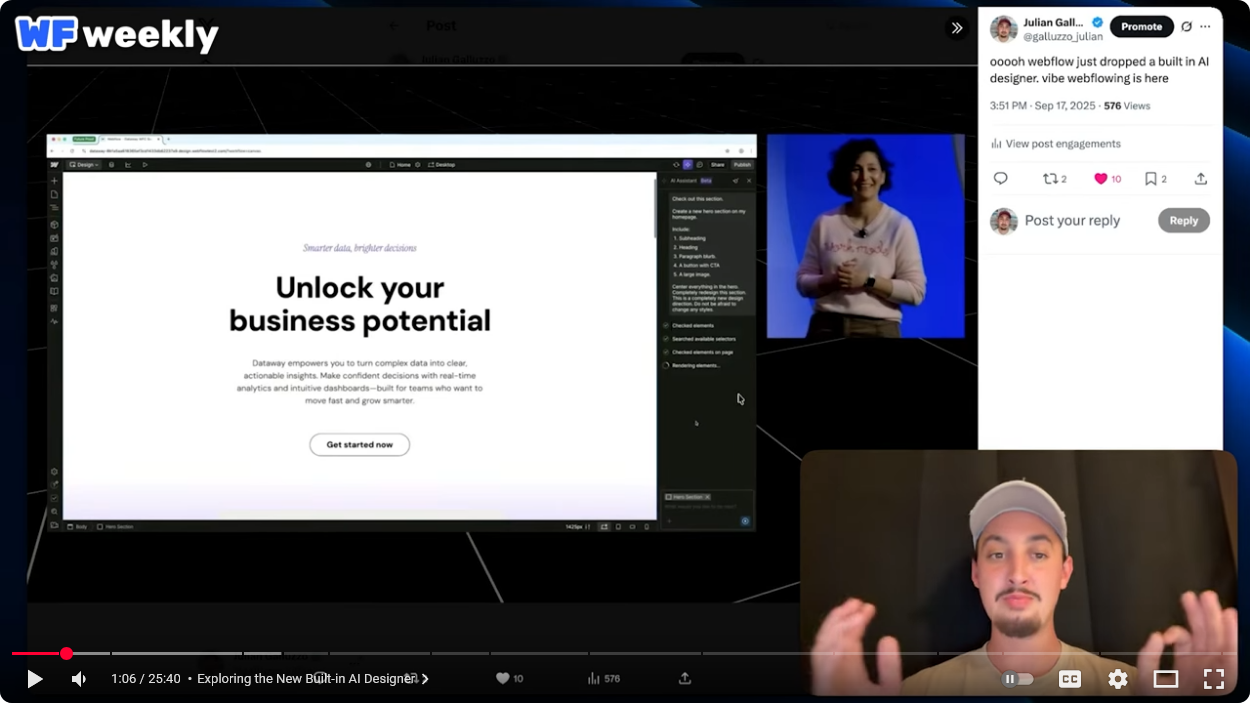Click the purple AI Assistant toolbar icon
This screenshot has width=1250, height=703.
coord(687,165)
